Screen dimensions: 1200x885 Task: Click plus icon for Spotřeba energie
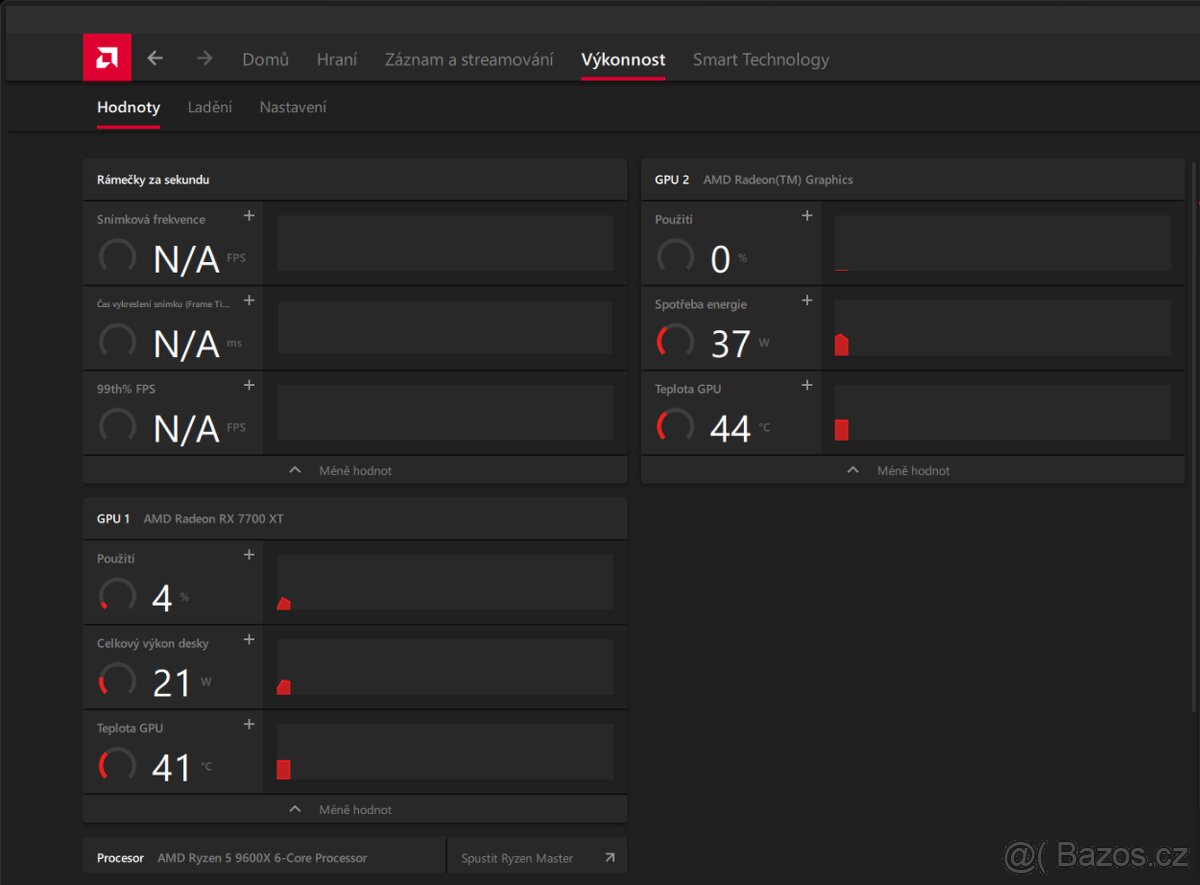point(807,301)
